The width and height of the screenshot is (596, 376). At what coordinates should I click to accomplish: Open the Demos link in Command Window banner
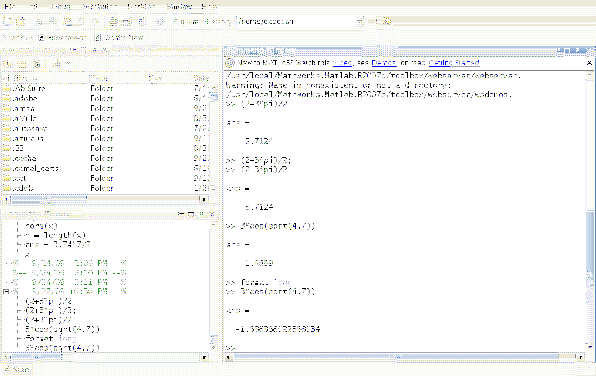click(384, 63)
